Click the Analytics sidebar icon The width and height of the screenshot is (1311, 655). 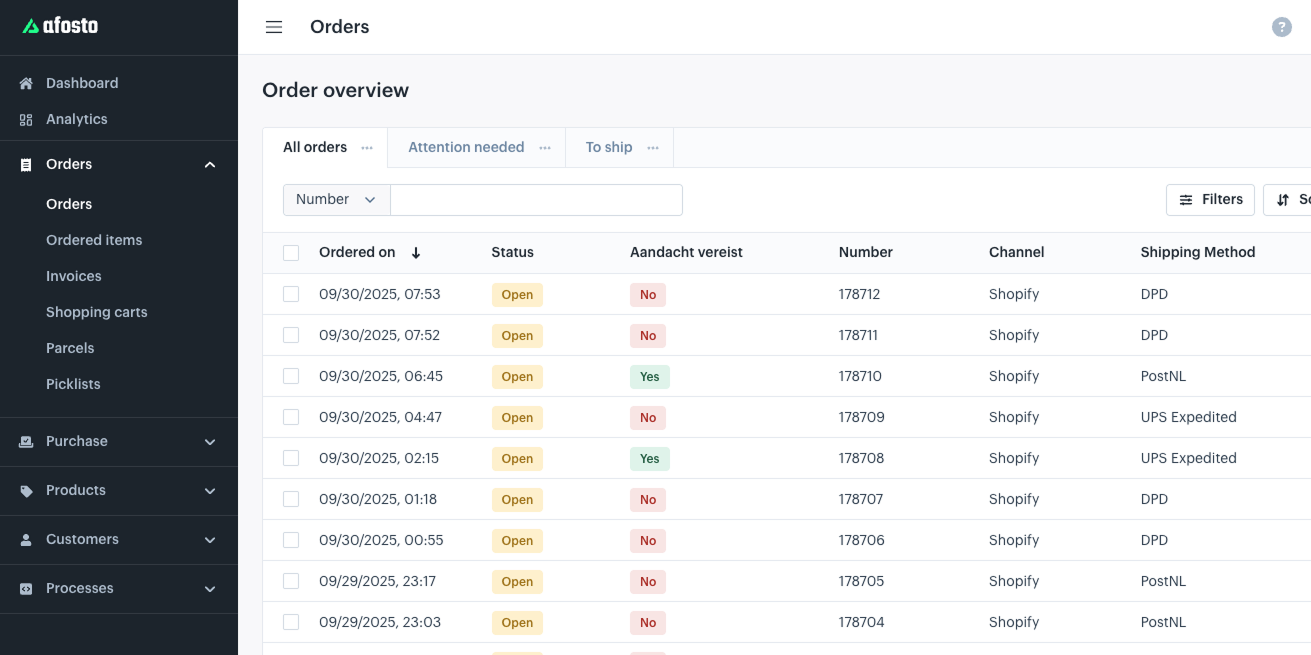[26, 119]
